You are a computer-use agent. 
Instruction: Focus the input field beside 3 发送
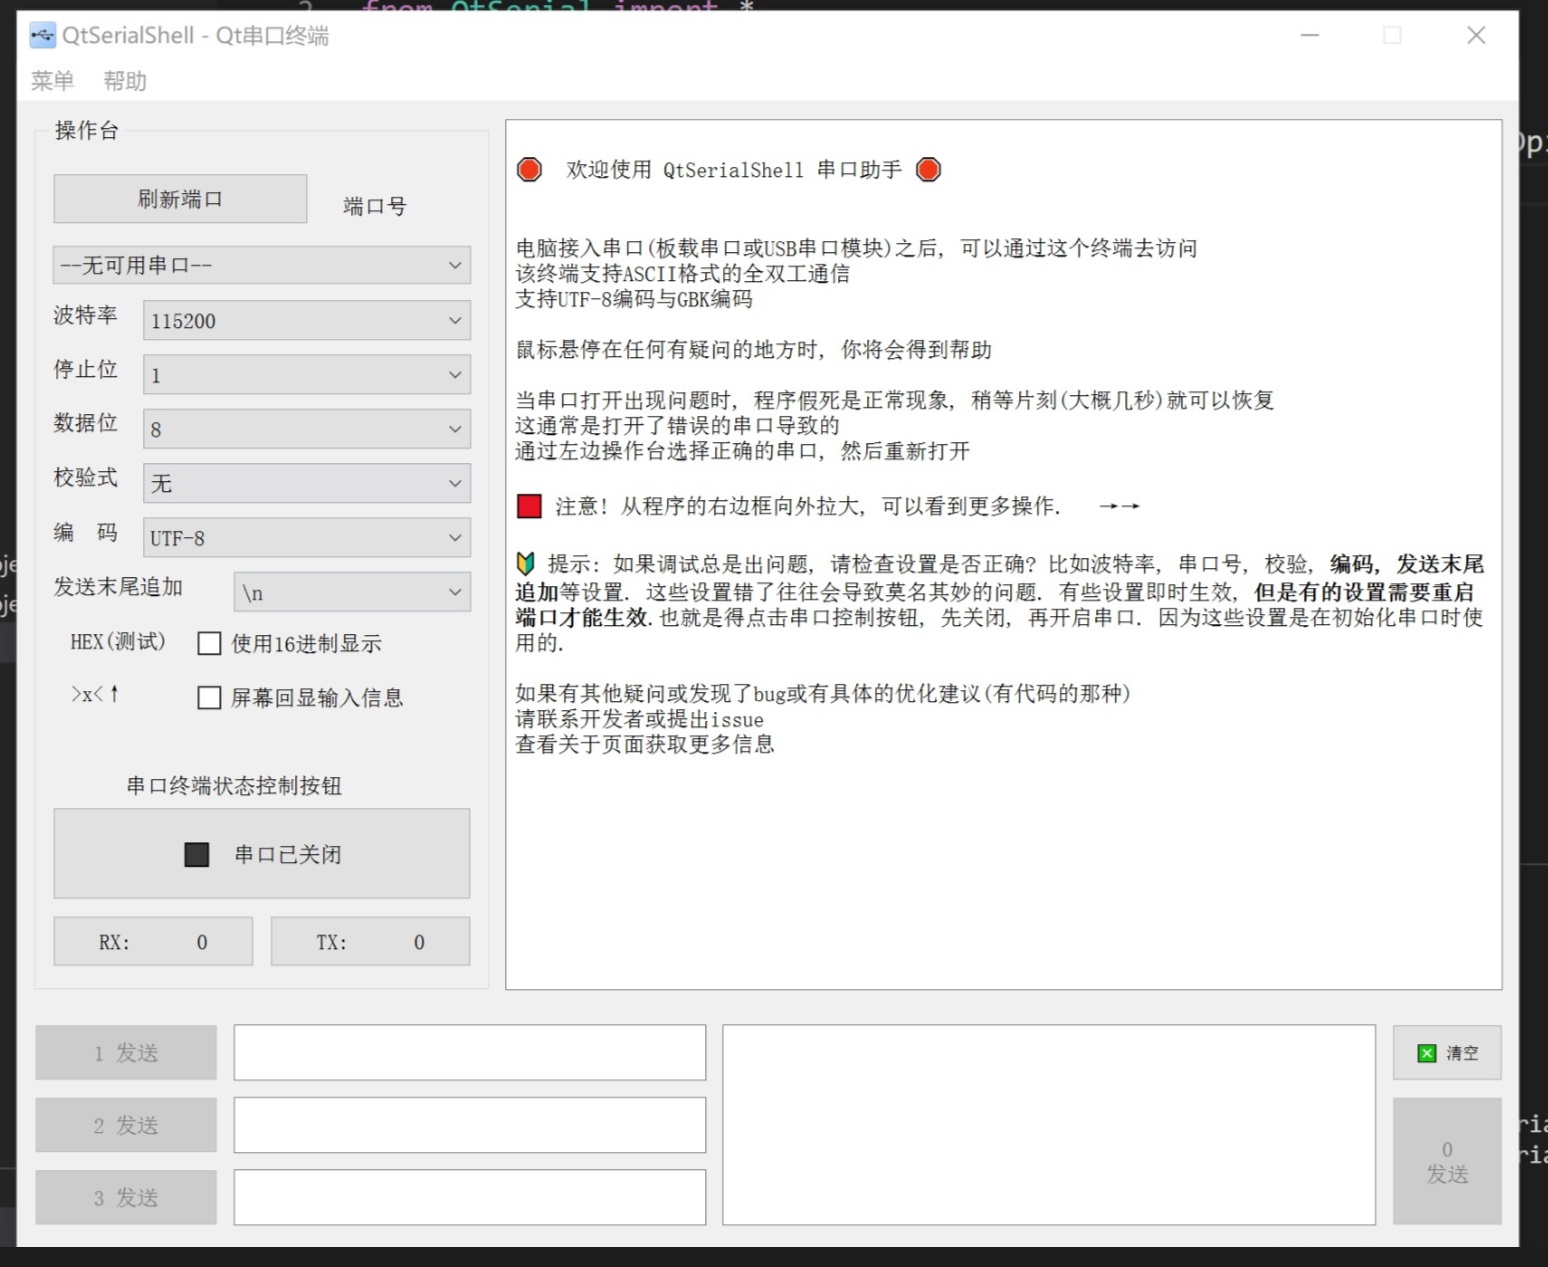click(470, 1198)
